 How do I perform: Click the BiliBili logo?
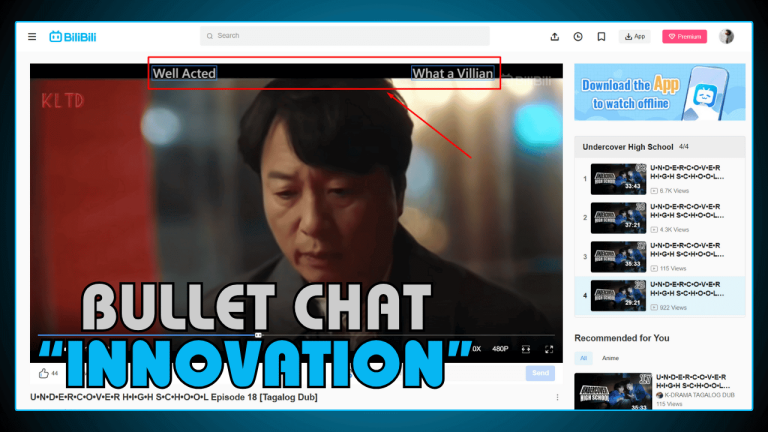point(70,37)
